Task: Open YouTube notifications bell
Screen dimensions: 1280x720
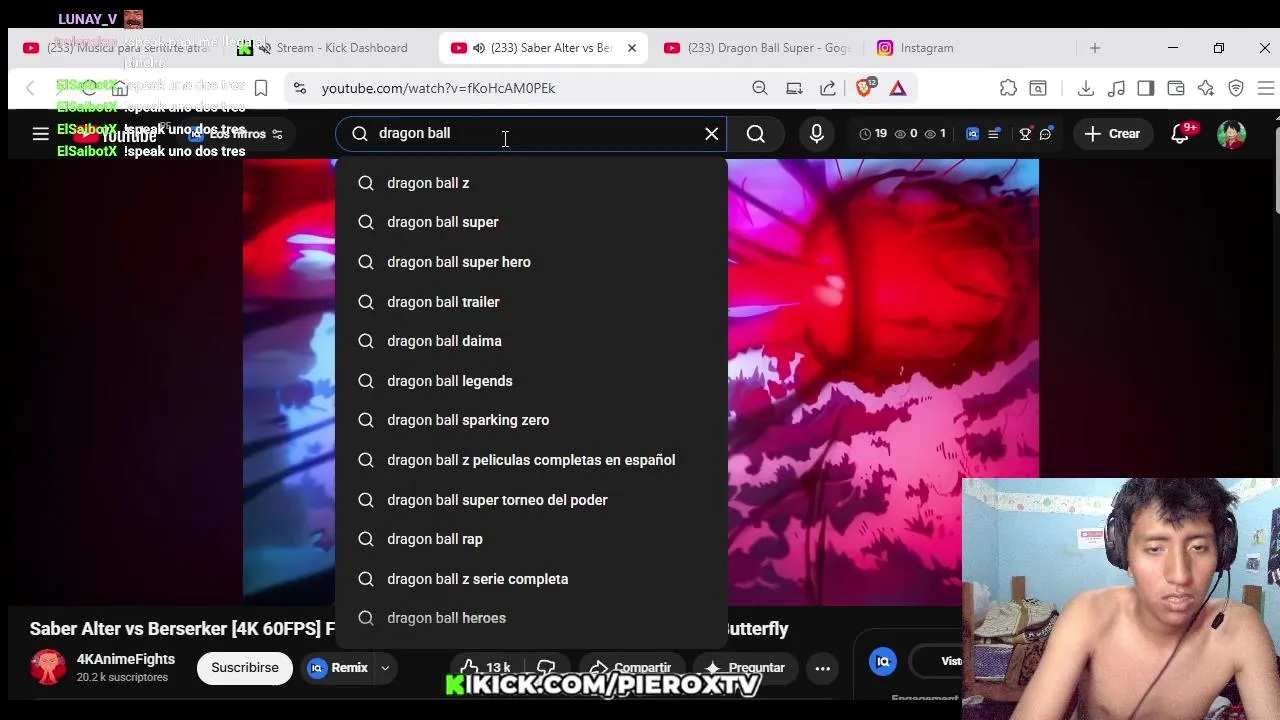Action: (1180, 134)
